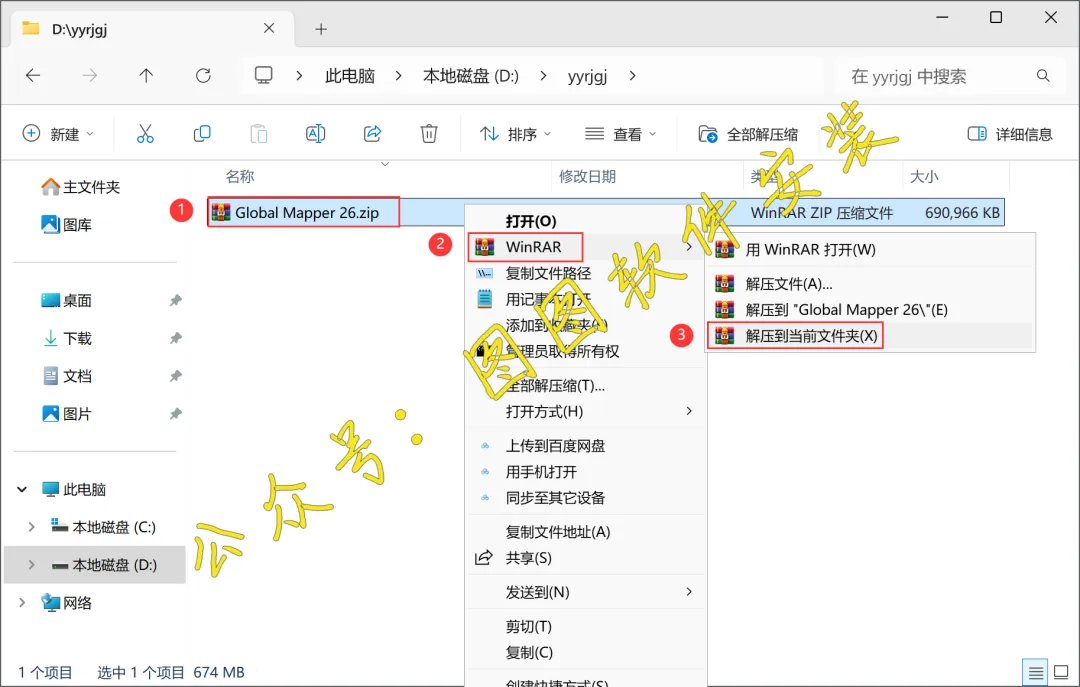
Task: Click the Copy icon in toolbar
Action: pos(202,134)
